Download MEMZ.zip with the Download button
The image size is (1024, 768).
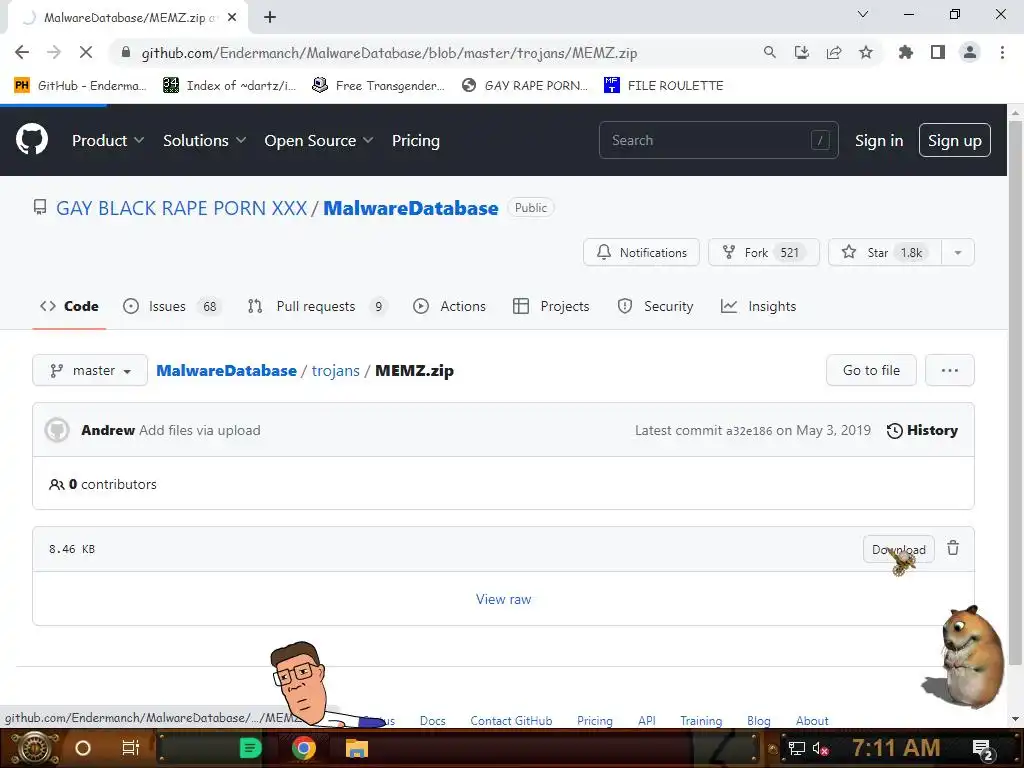[x=899, y=549]
